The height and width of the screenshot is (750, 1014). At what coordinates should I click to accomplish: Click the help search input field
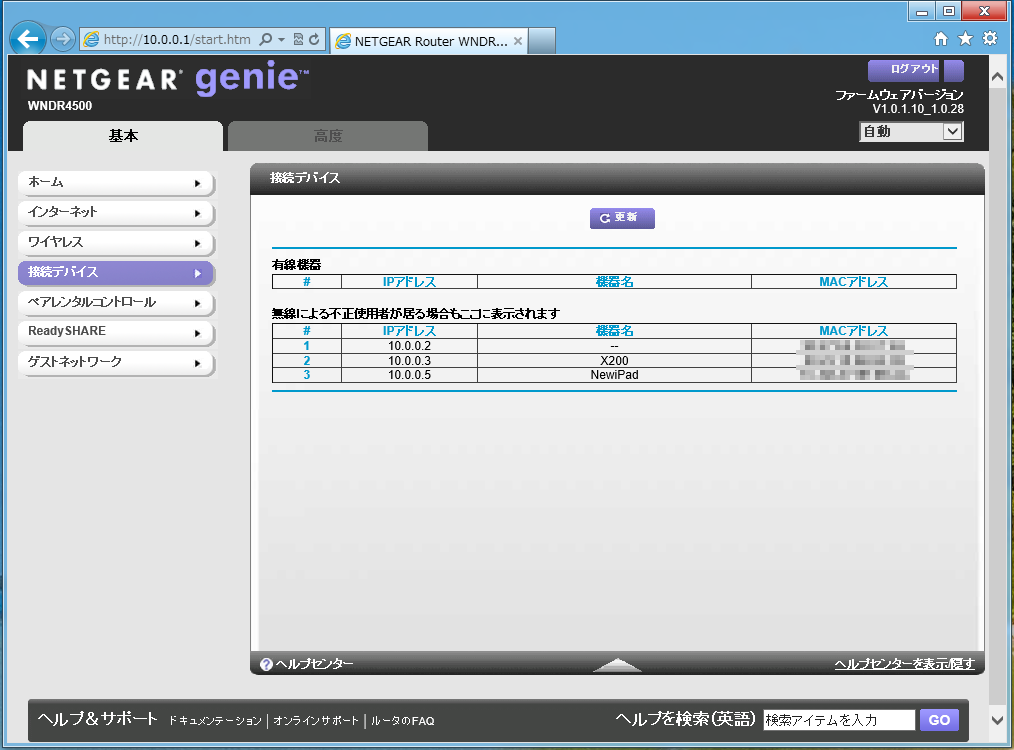point(838,720)
